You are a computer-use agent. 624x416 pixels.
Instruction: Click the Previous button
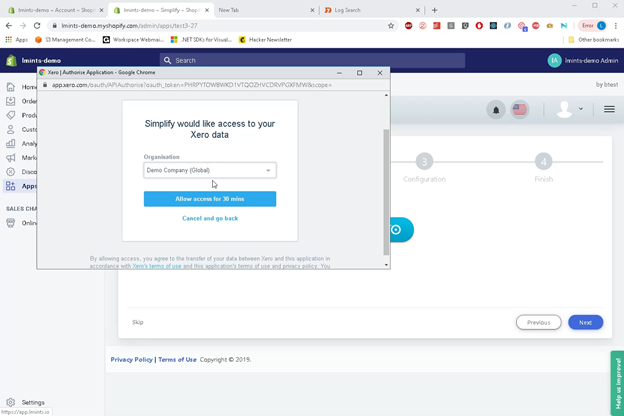(538, 322)
